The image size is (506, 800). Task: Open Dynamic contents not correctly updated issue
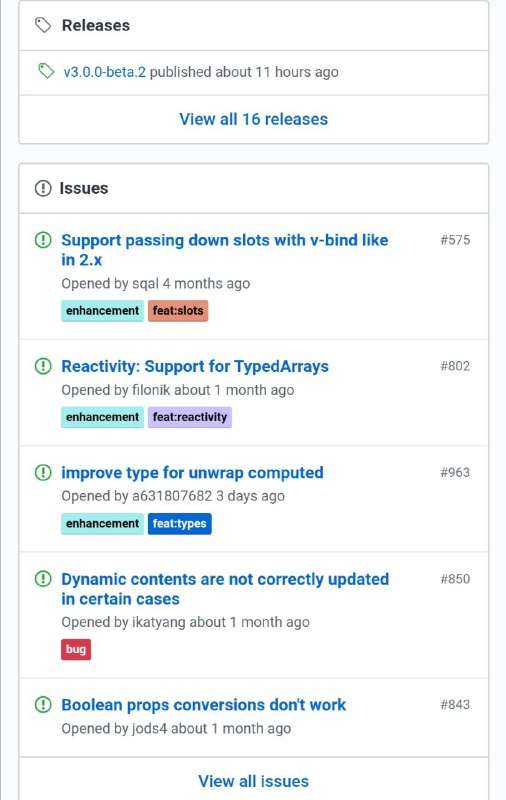(x=225, y=589)
